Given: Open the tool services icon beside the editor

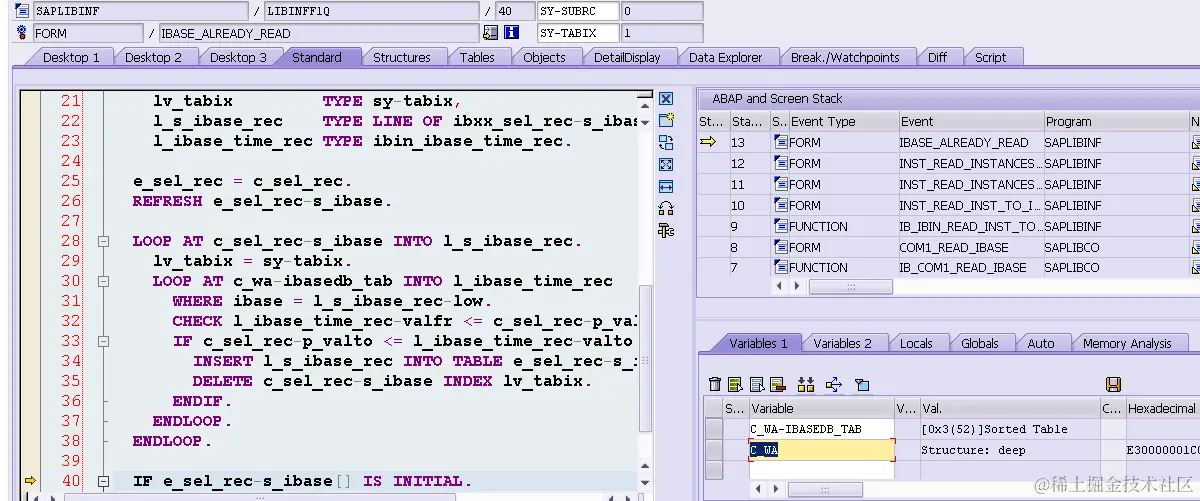Looking at the screenshot, I should [667, 230].
